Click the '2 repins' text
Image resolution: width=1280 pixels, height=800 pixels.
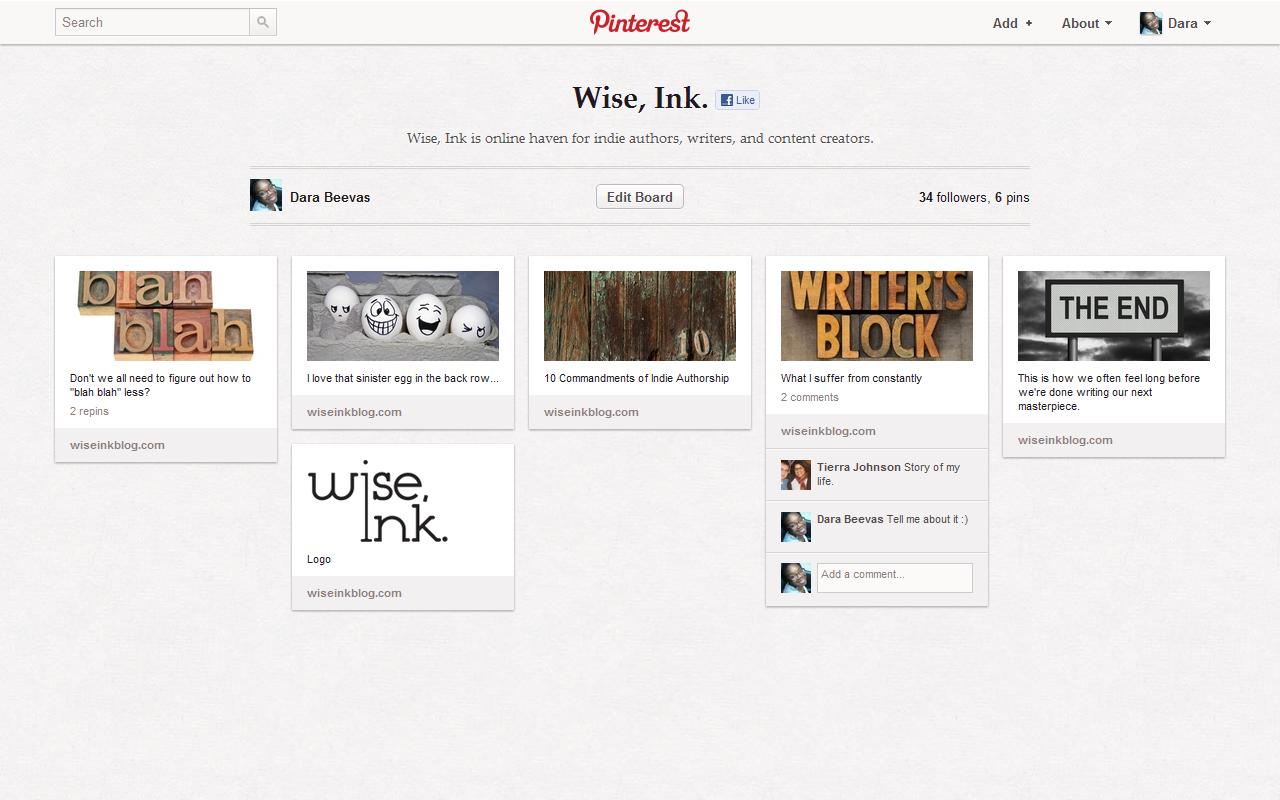pos(89,411)
